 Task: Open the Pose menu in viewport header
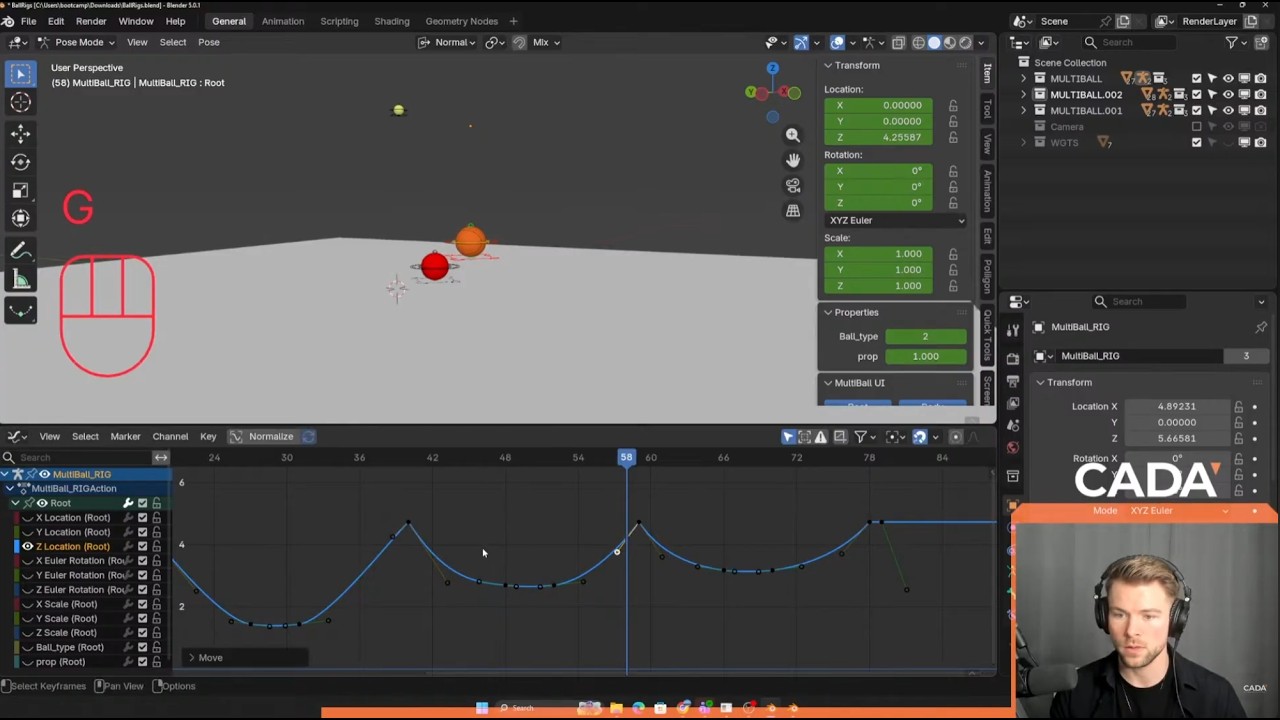[x=209, y=42]
